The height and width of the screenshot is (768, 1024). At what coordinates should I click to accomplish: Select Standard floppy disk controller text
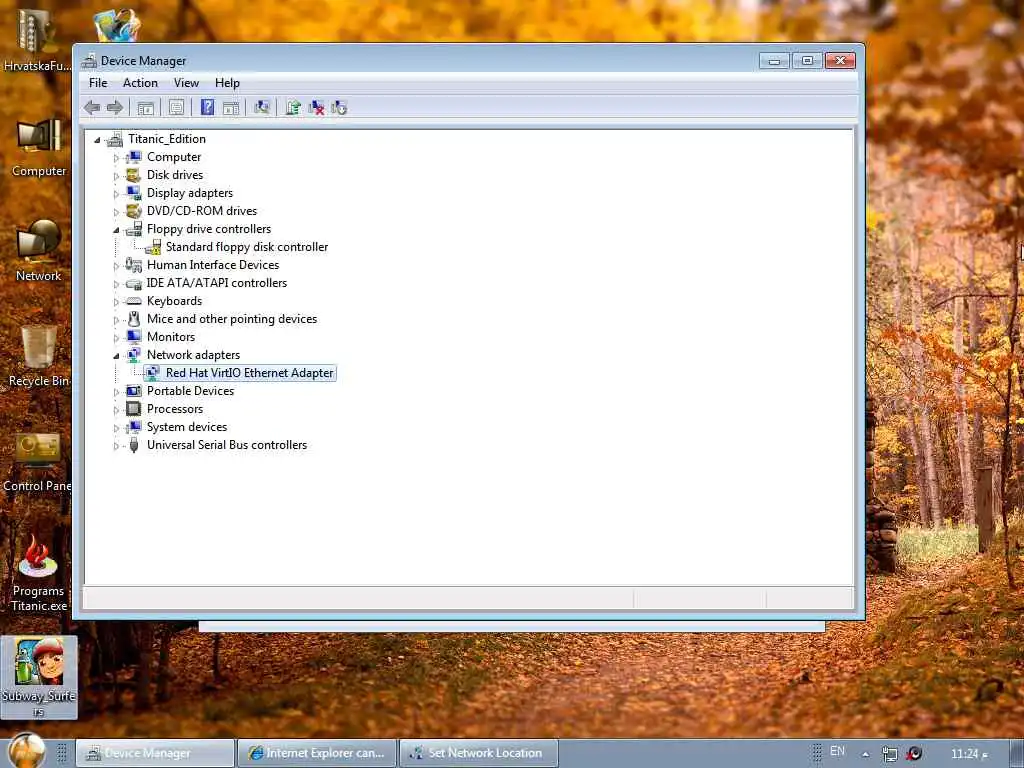247,247
